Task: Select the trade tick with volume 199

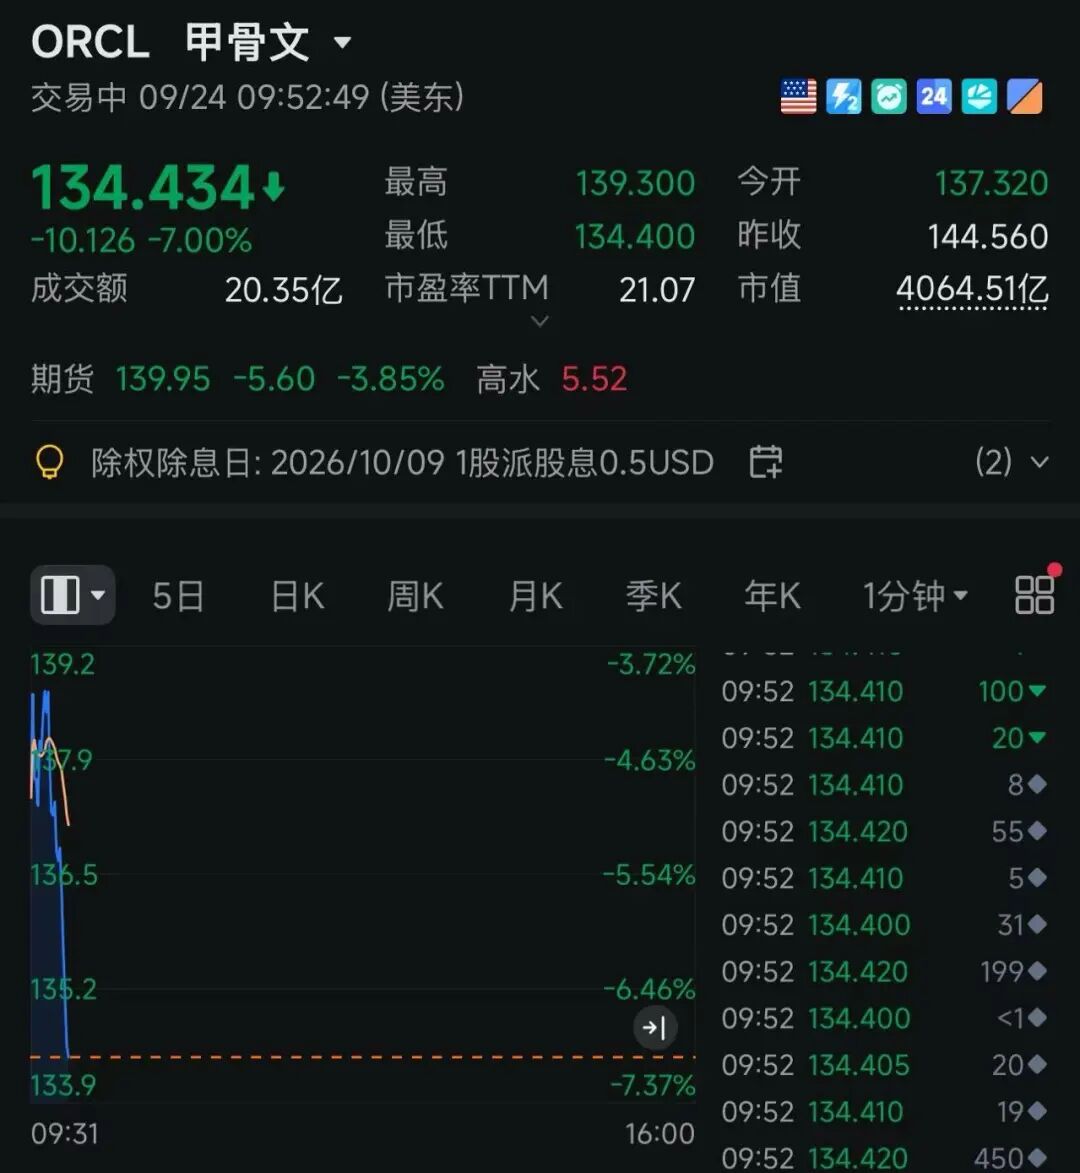Action: point(885,971)
